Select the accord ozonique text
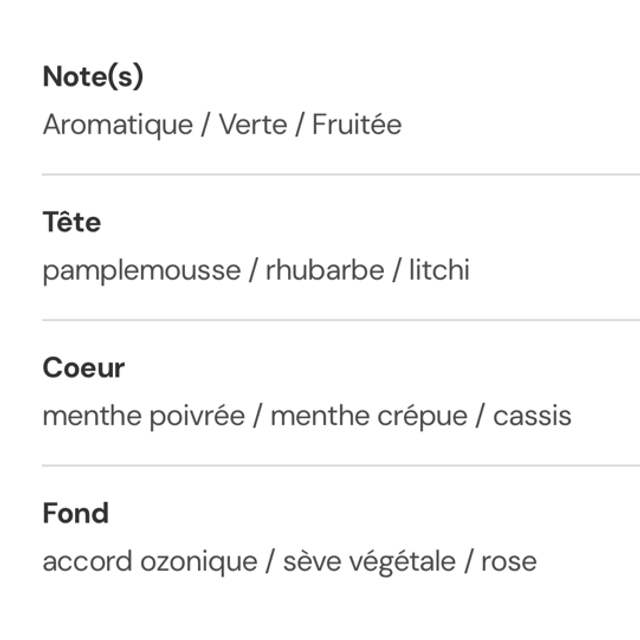This screenshot has width=640, height=640. (x=149, y=562)
